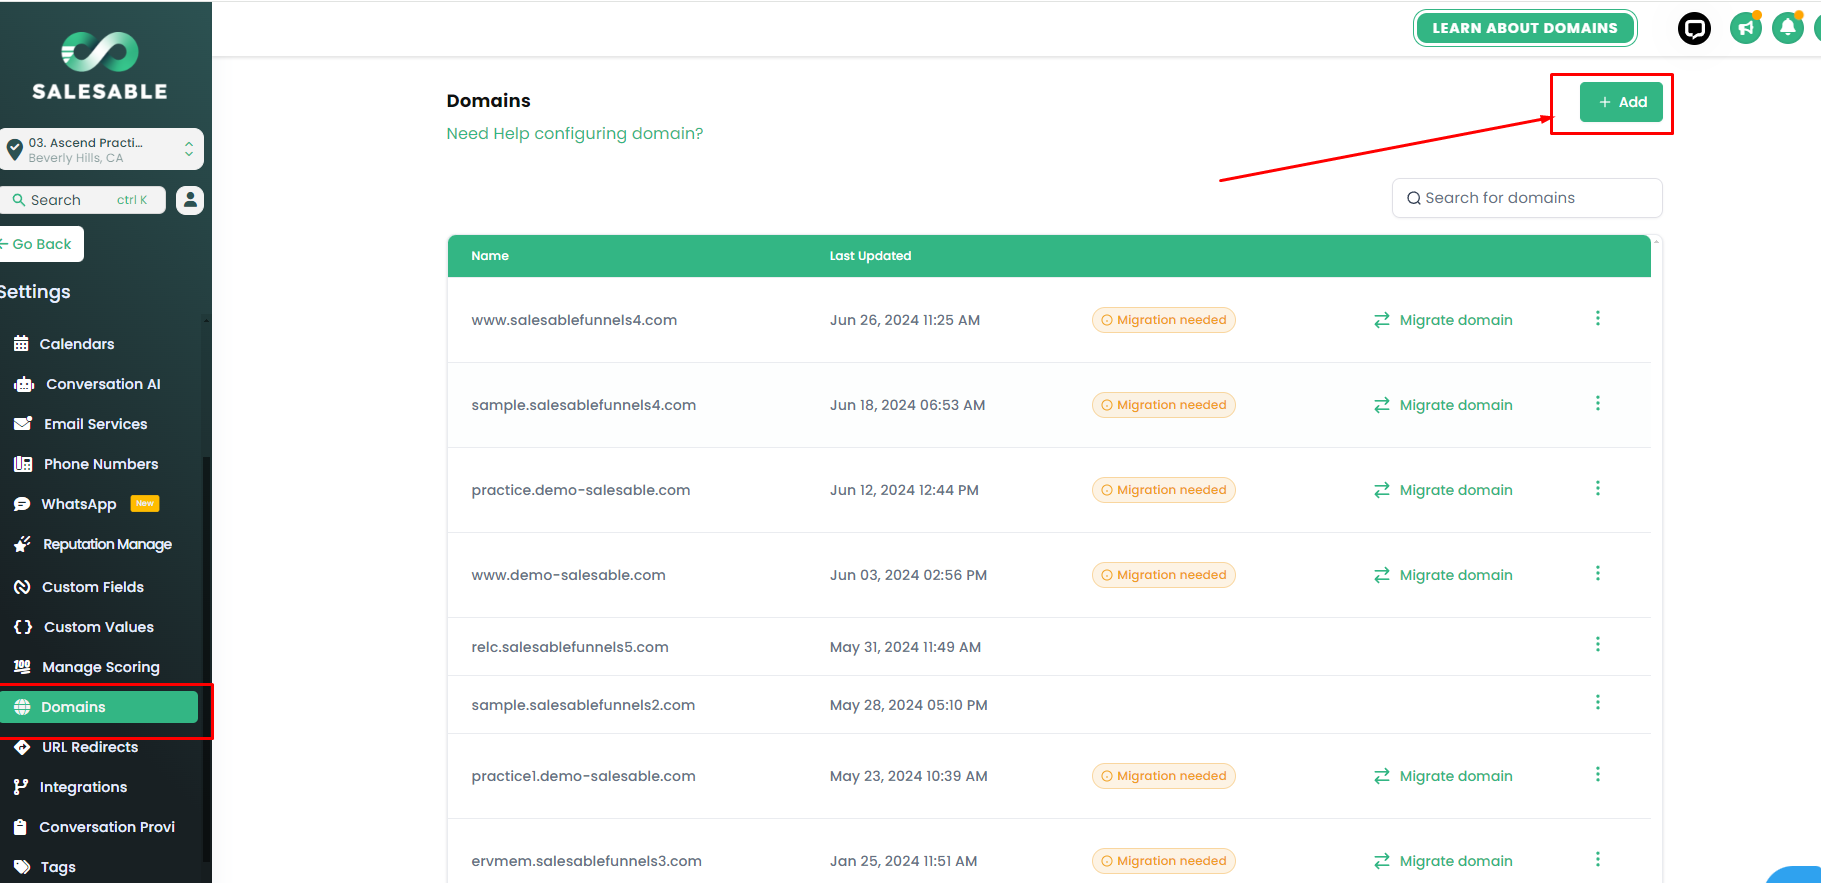Click the Email Services envelope icon
The height and width of the screenshot is (883, 1821).
click(23, 424)
